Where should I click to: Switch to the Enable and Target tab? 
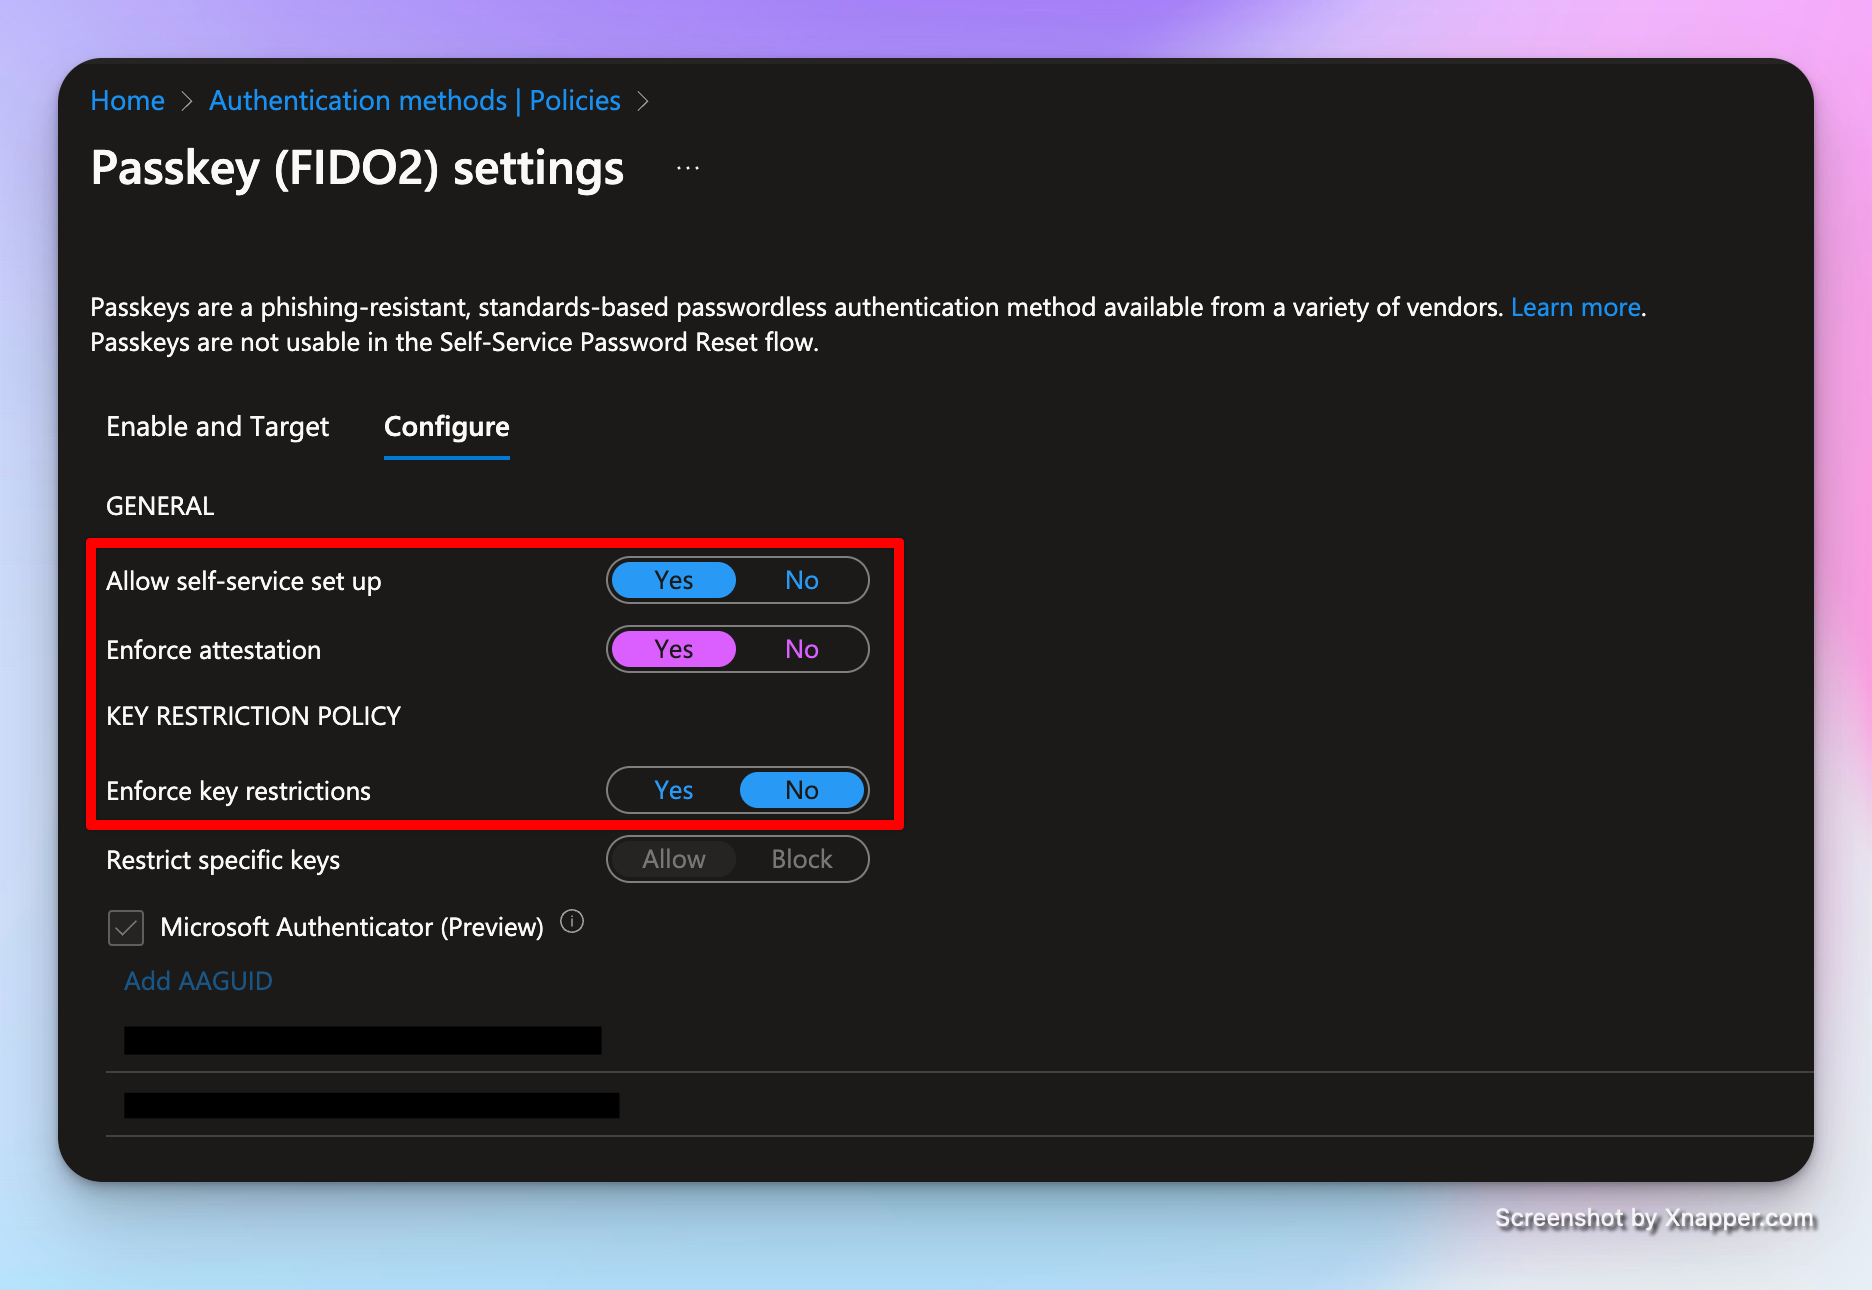click(217, 427)
